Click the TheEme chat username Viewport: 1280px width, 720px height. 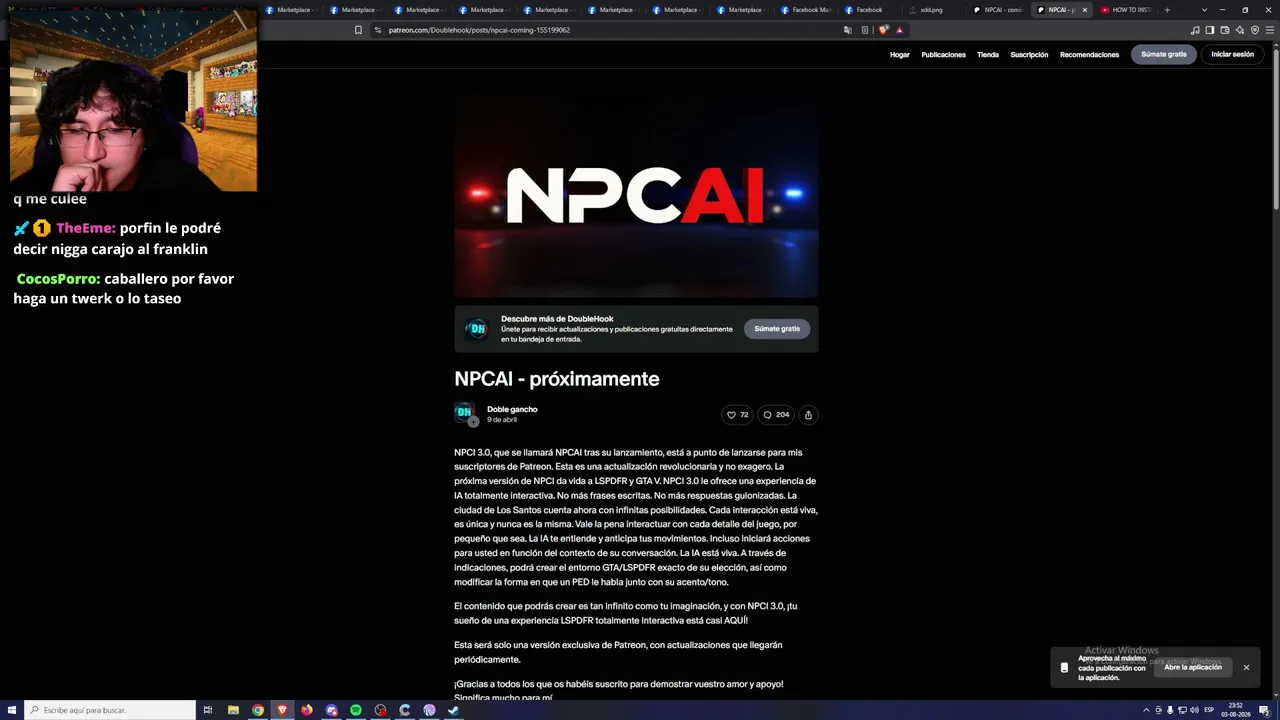(85, 228)
